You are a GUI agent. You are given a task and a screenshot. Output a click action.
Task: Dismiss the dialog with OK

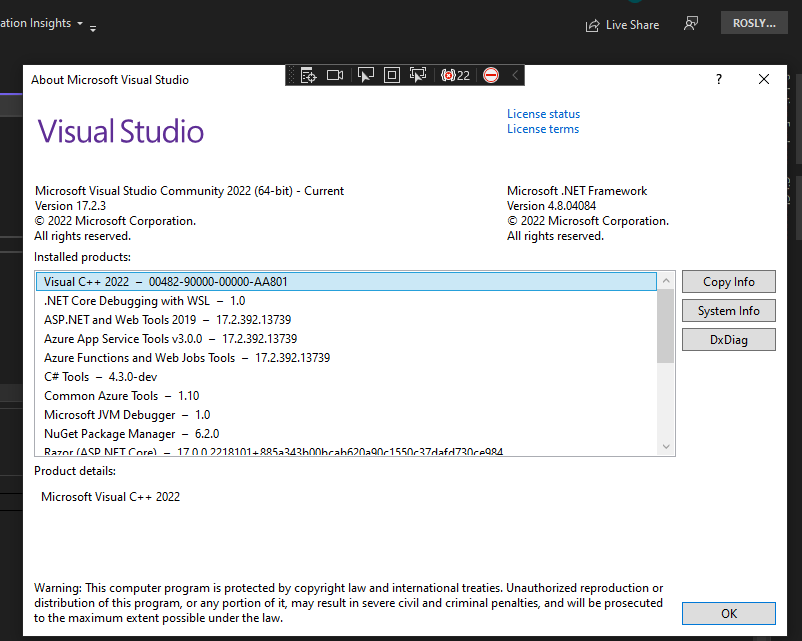pyautogui.click(x=728, y=613)
